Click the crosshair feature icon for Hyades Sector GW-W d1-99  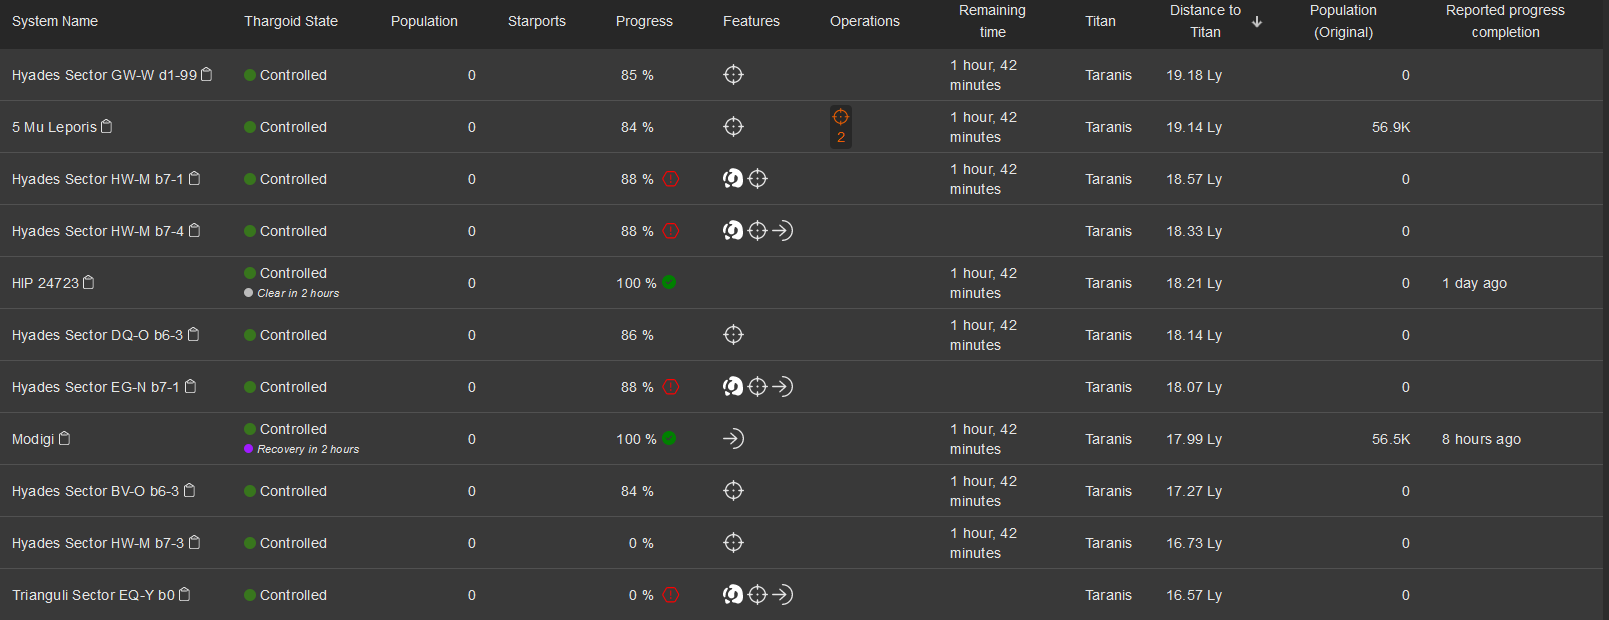pos(734,75)
